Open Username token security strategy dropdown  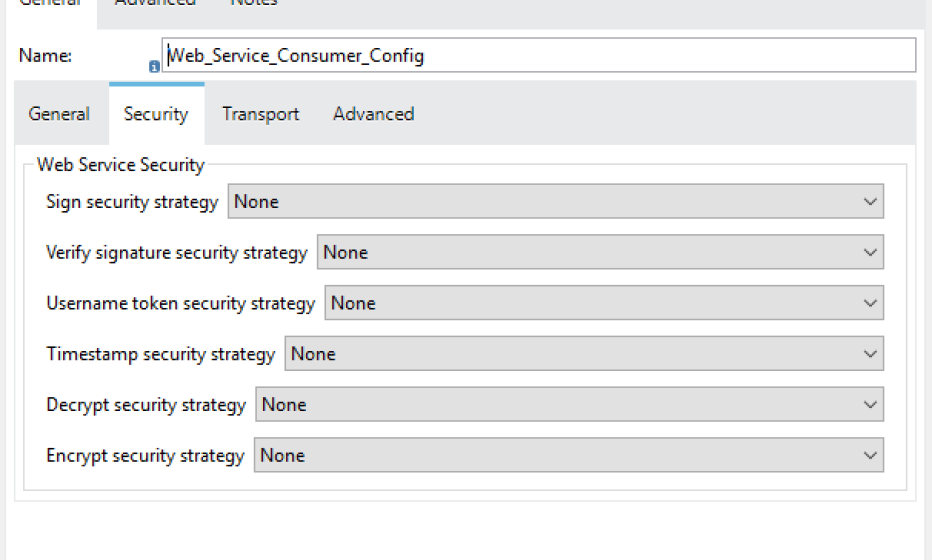pos(604,303)
